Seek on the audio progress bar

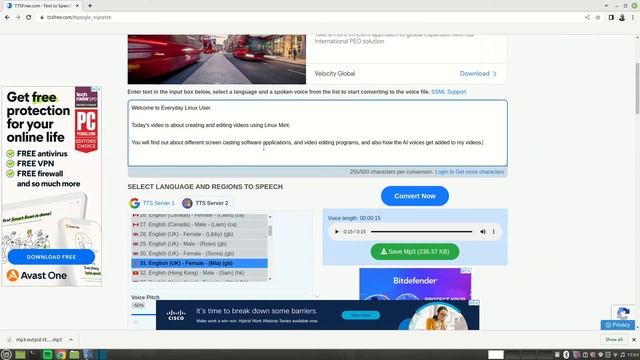point(421,232)
